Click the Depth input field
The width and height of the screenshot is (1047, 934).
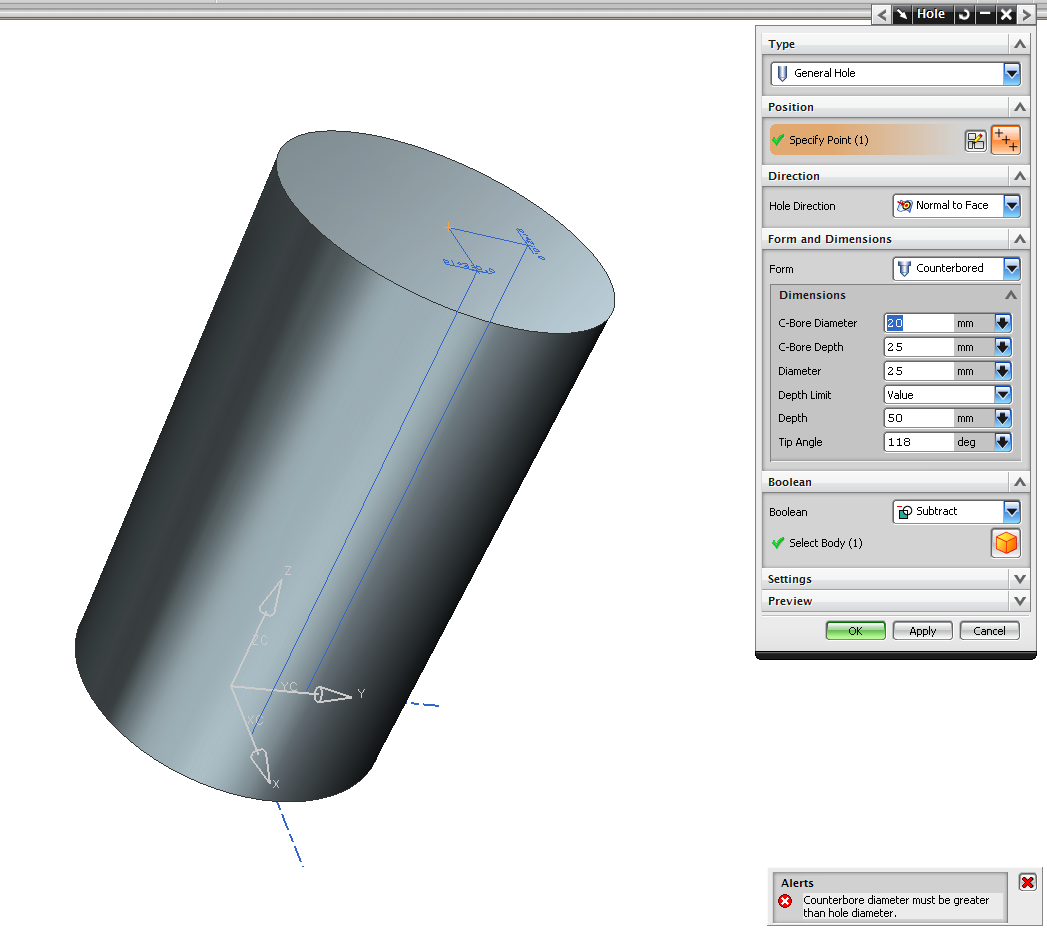pyautogui.click(x=919, y=418)
